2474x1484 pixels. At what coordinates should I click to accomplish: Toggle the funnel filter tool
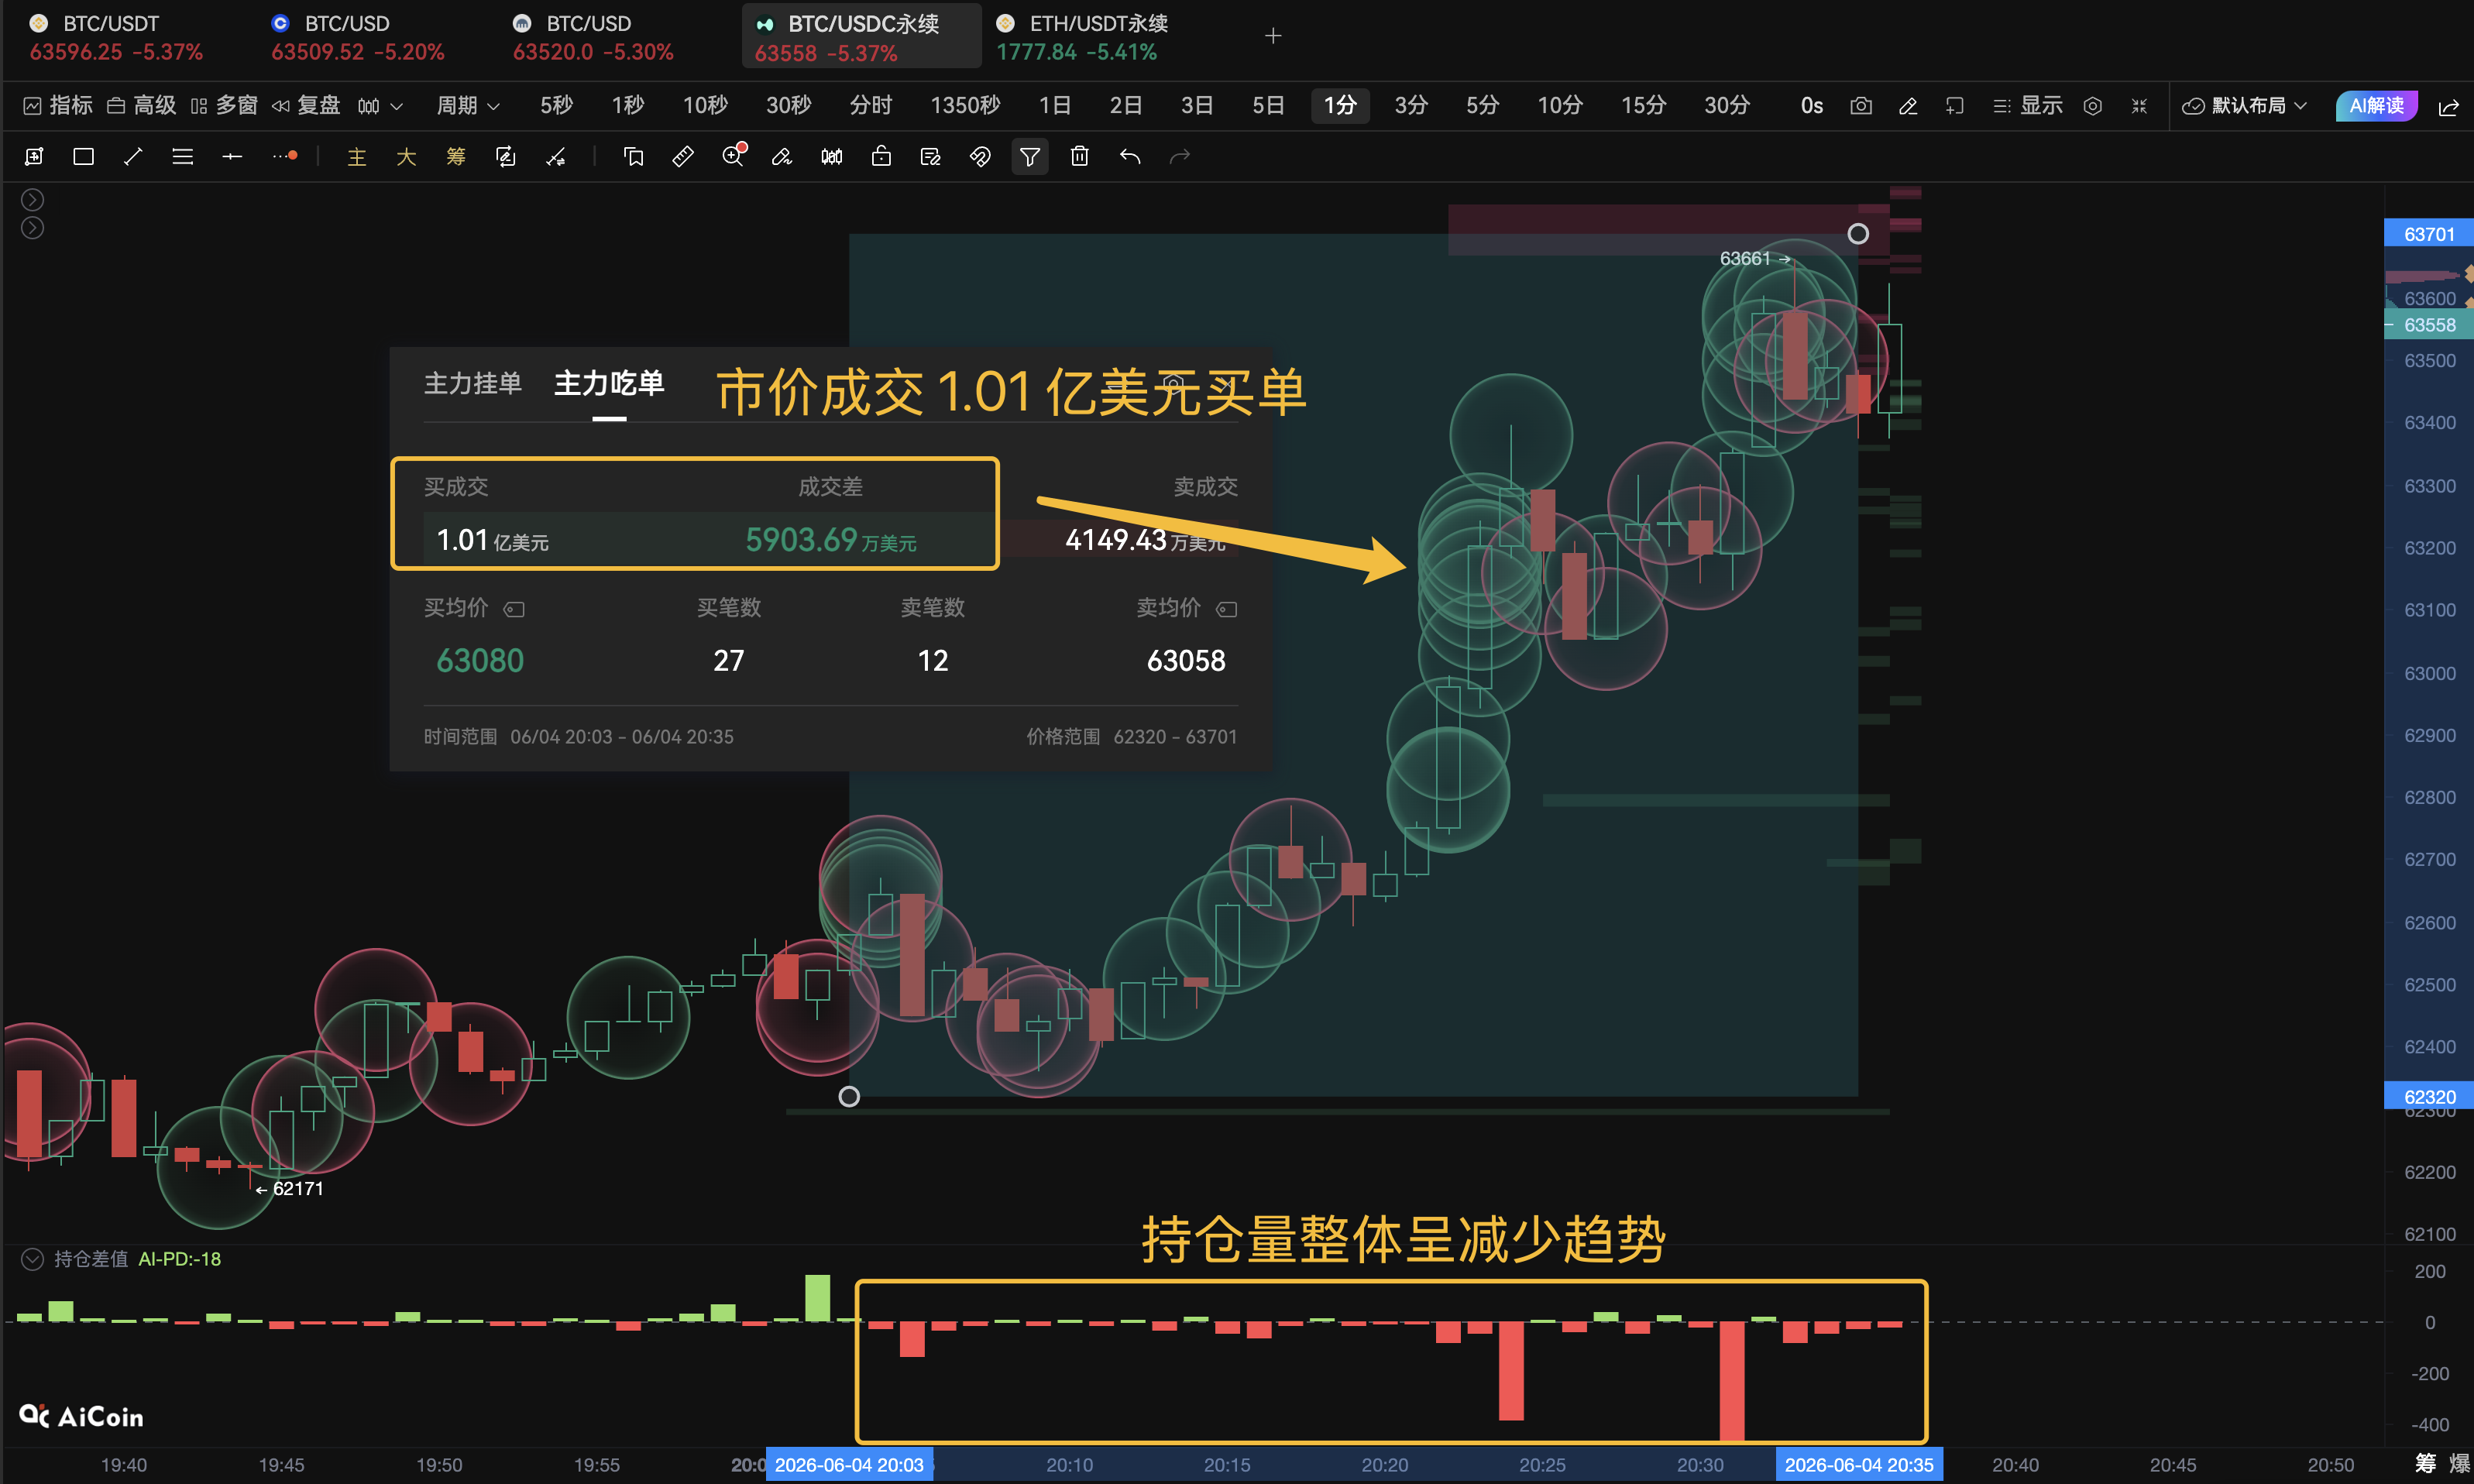[x=1030, y=157]
